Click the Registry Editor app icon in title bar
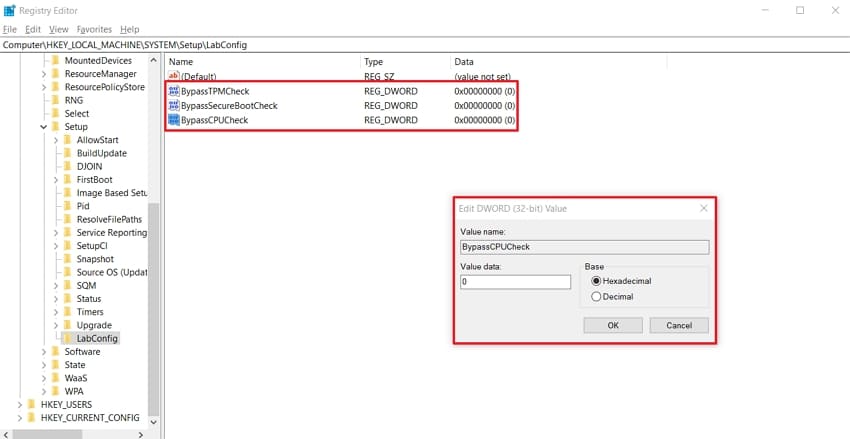850x439 pixels. [x=9, y=10]
